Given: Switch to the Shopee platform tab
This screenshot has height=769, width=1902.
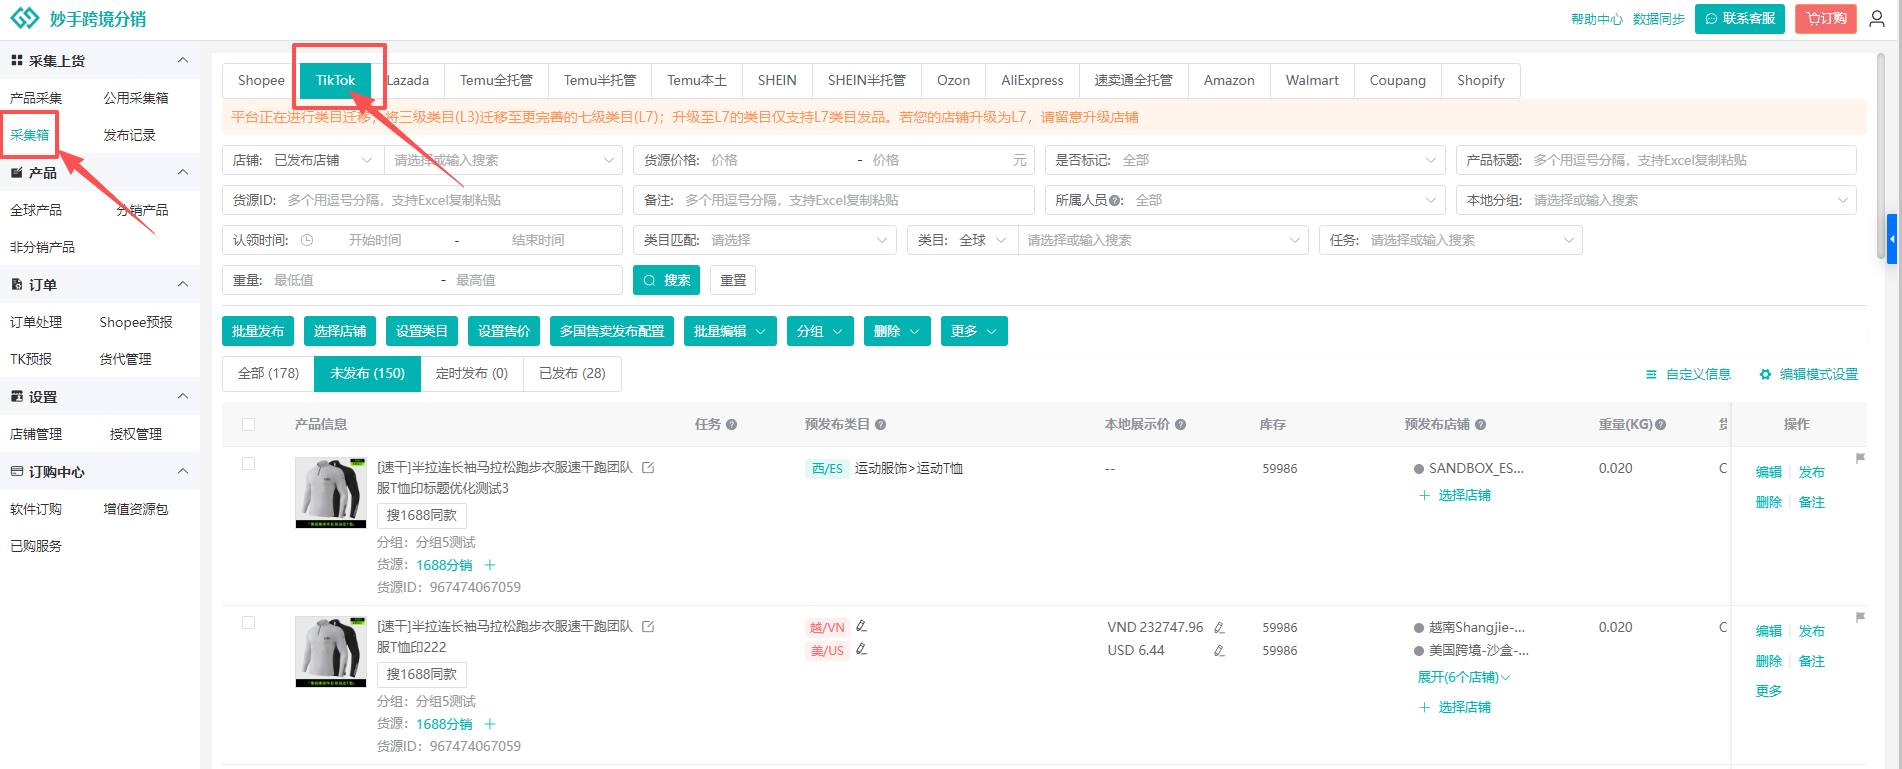Looking at the screenshot, I should click(261, 80).
